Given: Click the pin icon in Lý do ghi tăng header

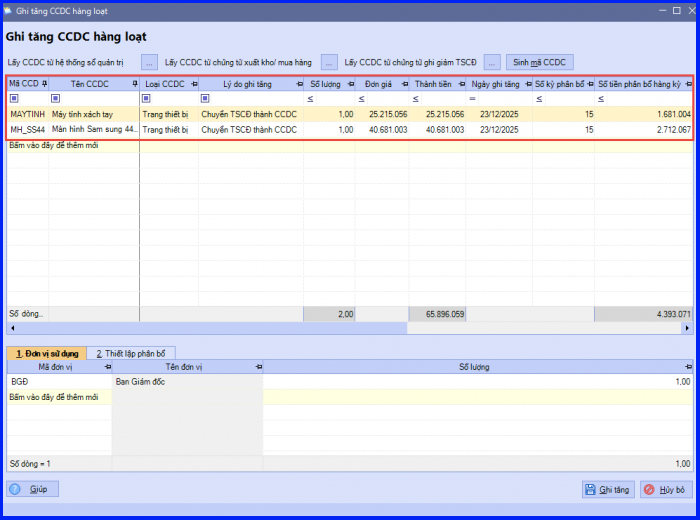Looking at the screenshot, I should tap(298, 84).
